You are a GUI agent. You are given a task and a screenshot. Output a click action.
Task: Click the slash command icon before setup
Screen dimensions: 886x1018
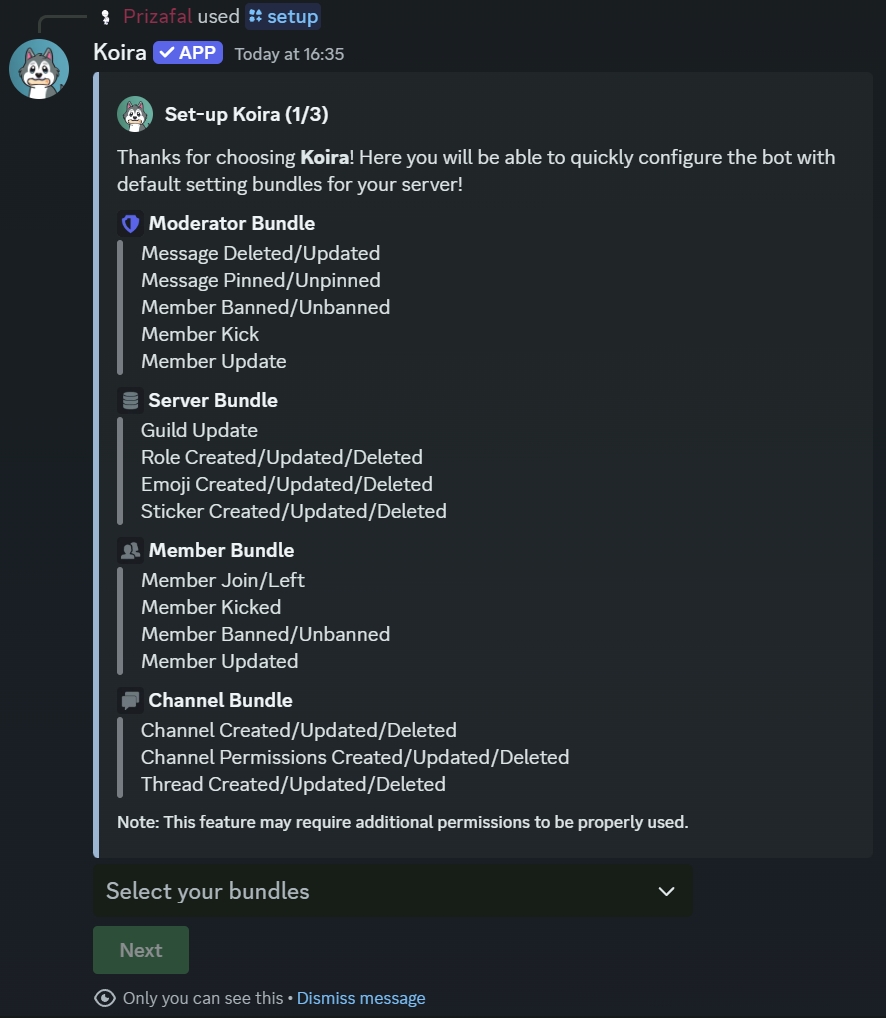click(256, 16)
